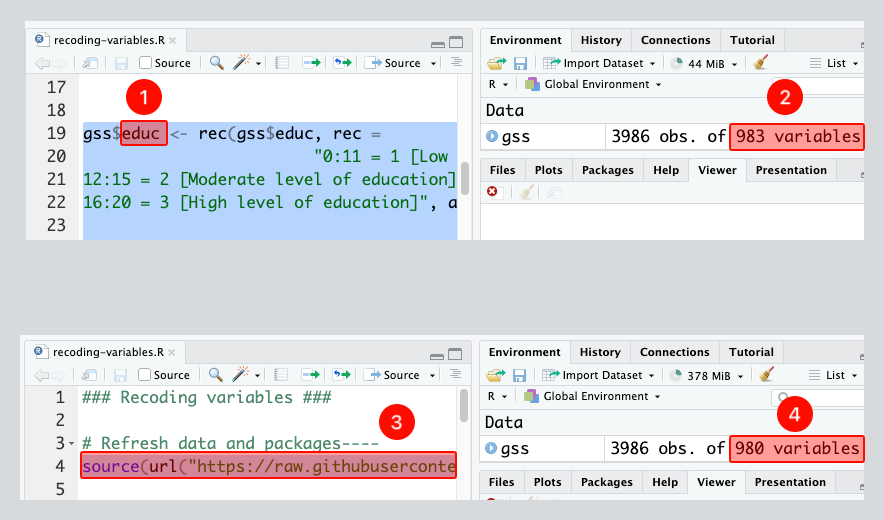The image size is (884, 520).
Task: Load workspace folder icon beside 378 MiB panel
Action: 496,375
